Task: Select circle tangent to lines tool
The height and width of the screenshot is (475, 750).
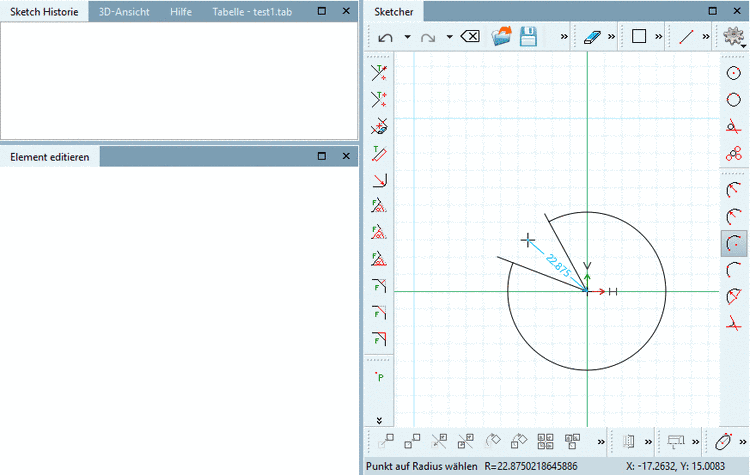Action: click(x=734, y=126)
